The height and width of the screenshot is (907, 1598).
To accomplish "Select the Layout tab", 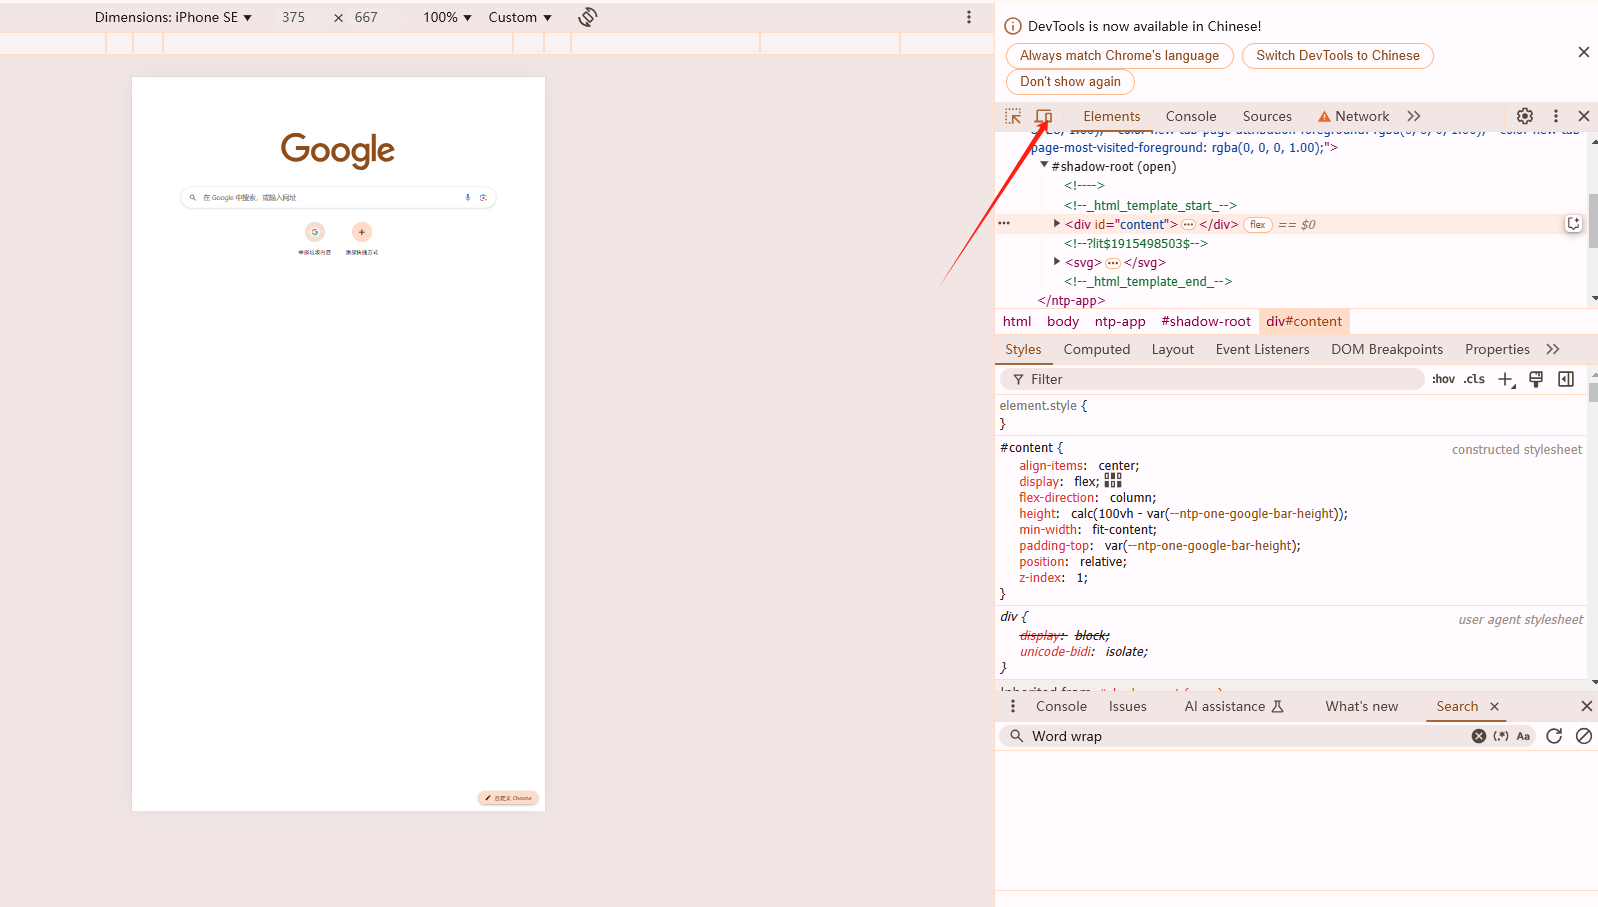I will pyautogui.click(x=1172, y=349).
